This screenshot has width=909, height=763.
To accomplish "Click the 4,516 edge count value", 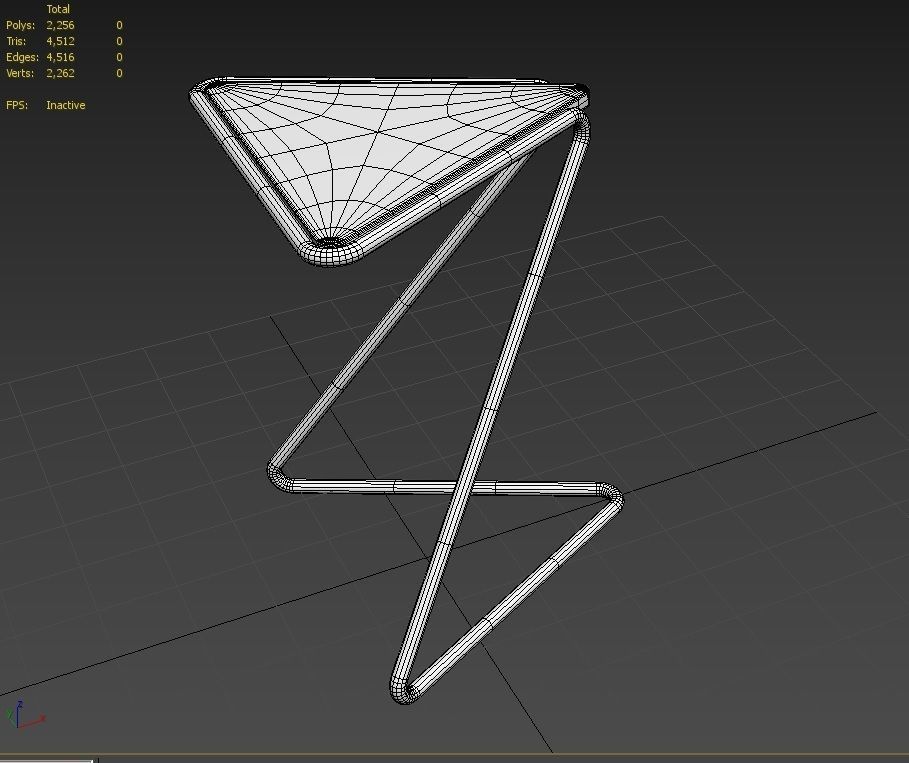I will point(60,57).
